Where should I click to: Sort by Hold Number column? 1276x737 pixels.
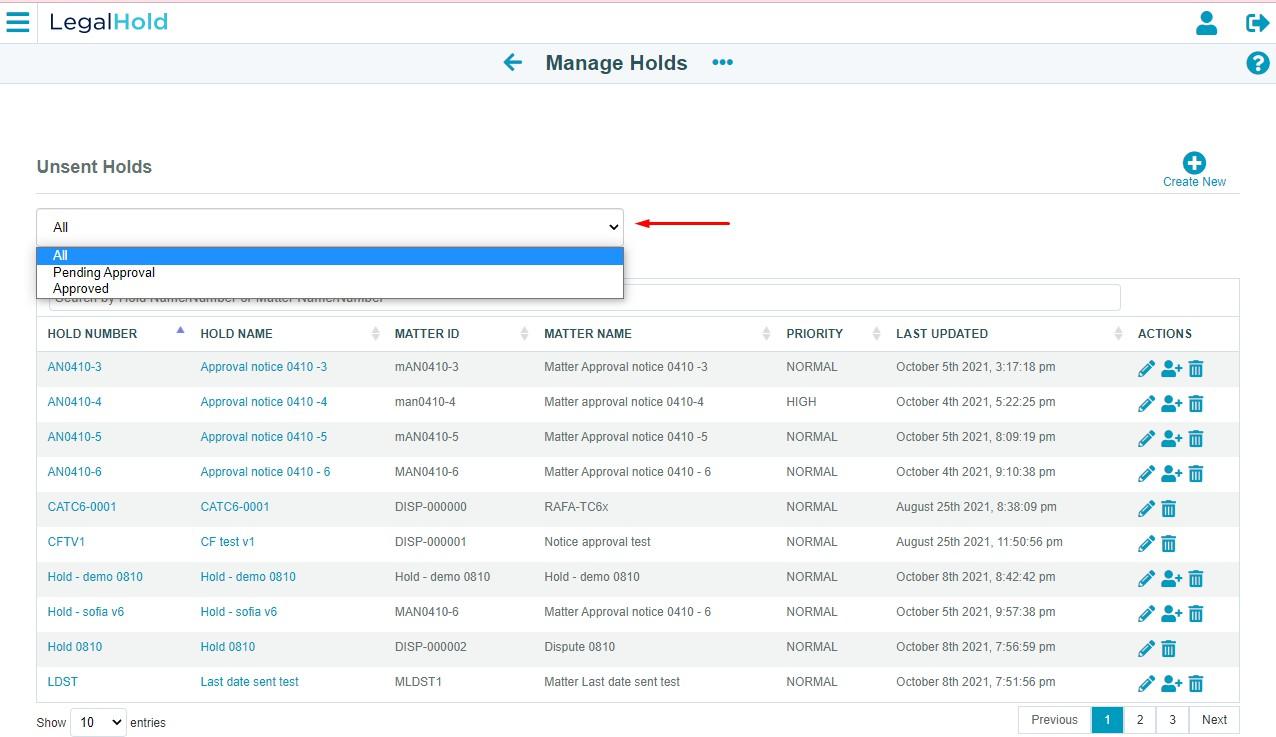point(114,334)
